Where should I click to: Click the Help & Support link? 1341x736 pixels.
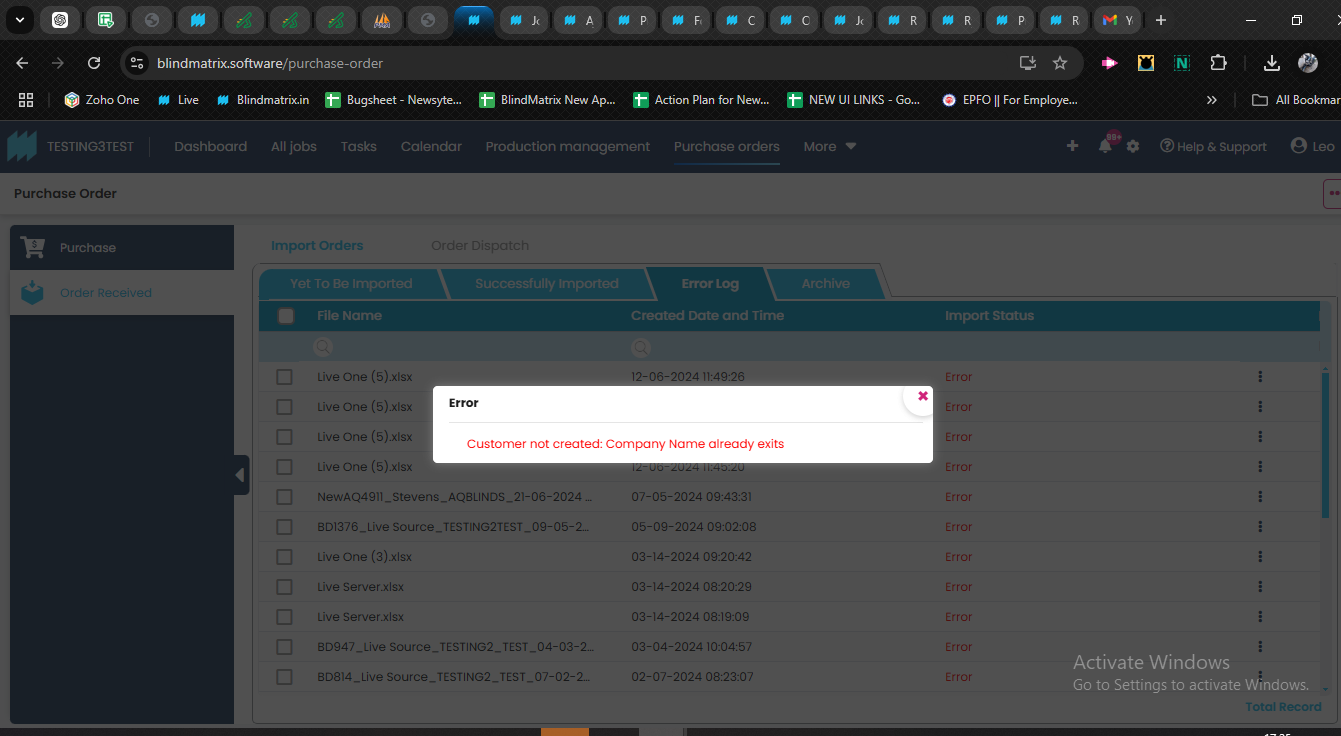pyautogui.click(x=1213, y=146)
